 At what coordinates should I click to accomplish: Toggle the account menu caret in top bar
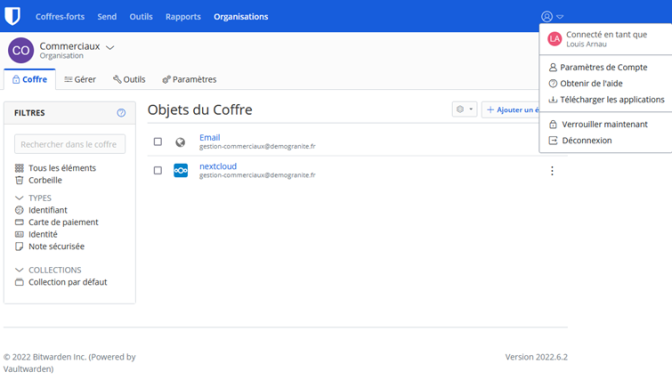point(560,17)
